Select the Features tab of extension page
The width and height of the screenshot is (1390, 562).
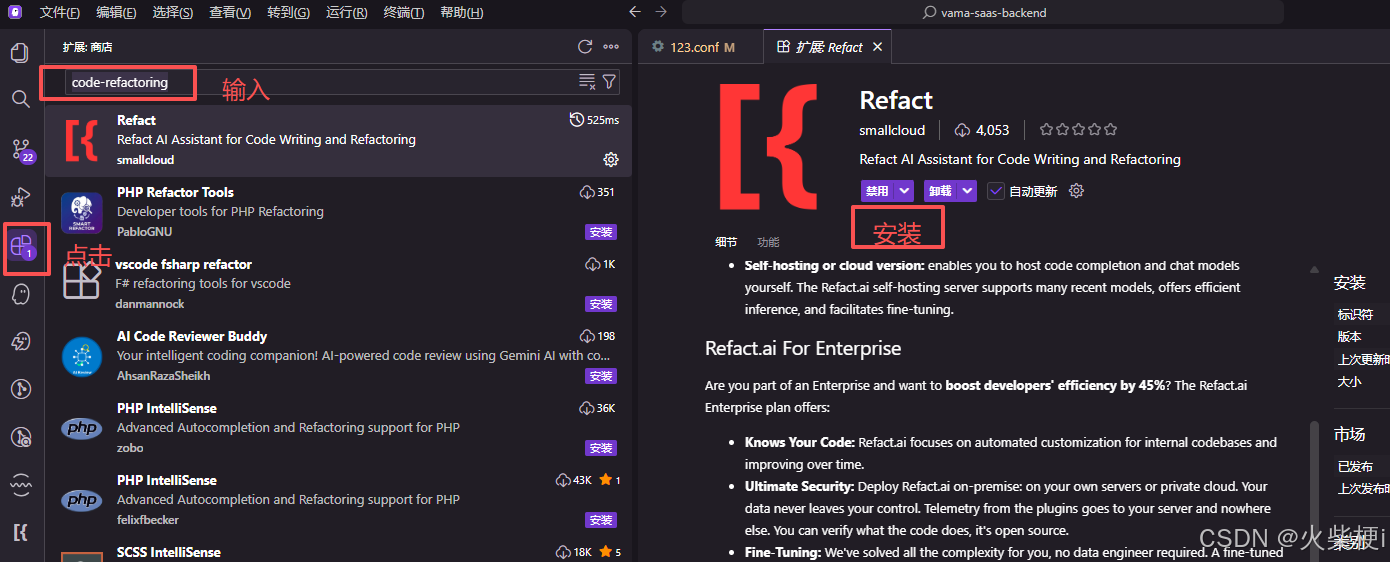click(768, 242)
